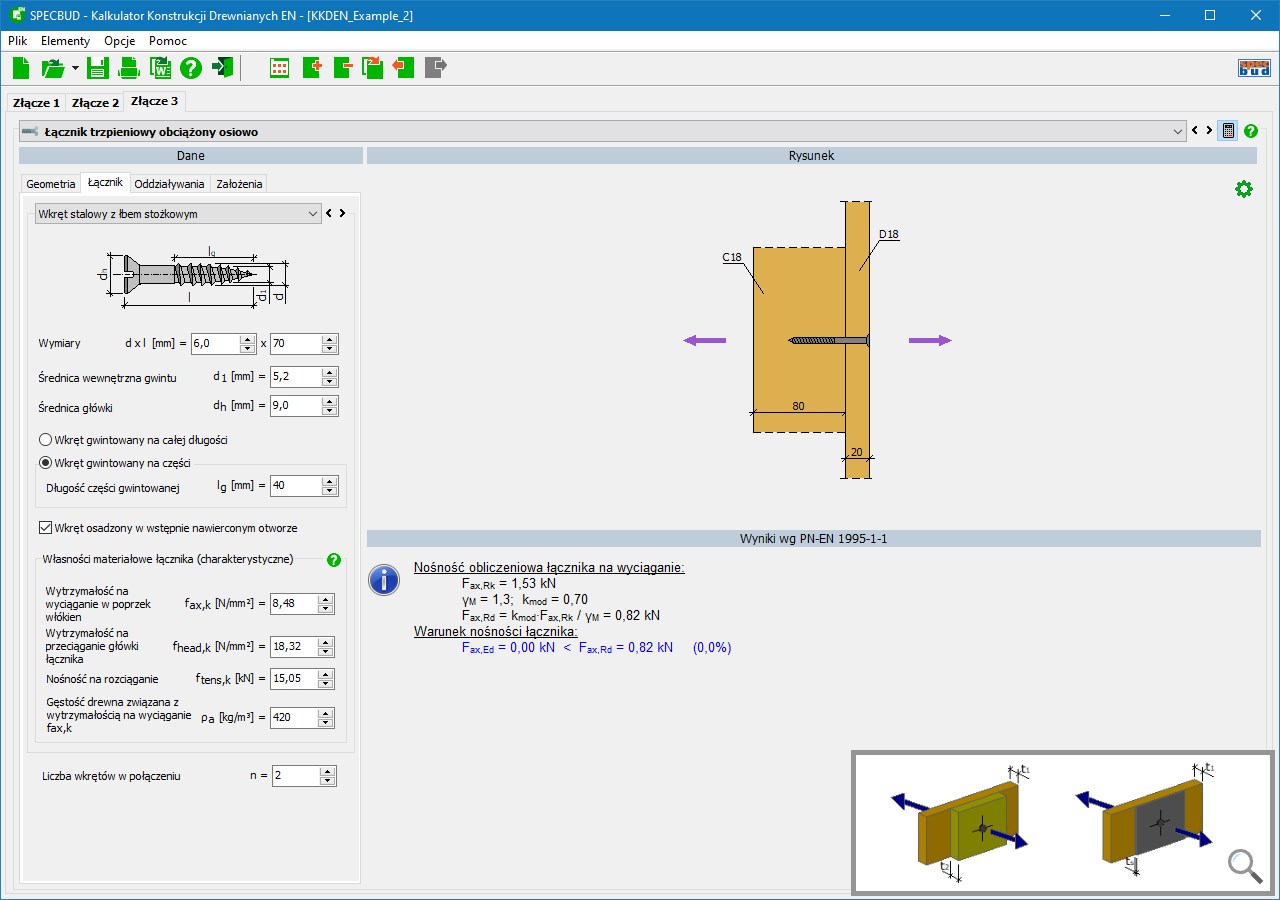Create a new file via toolbar icon

click(x=22, y=68)
